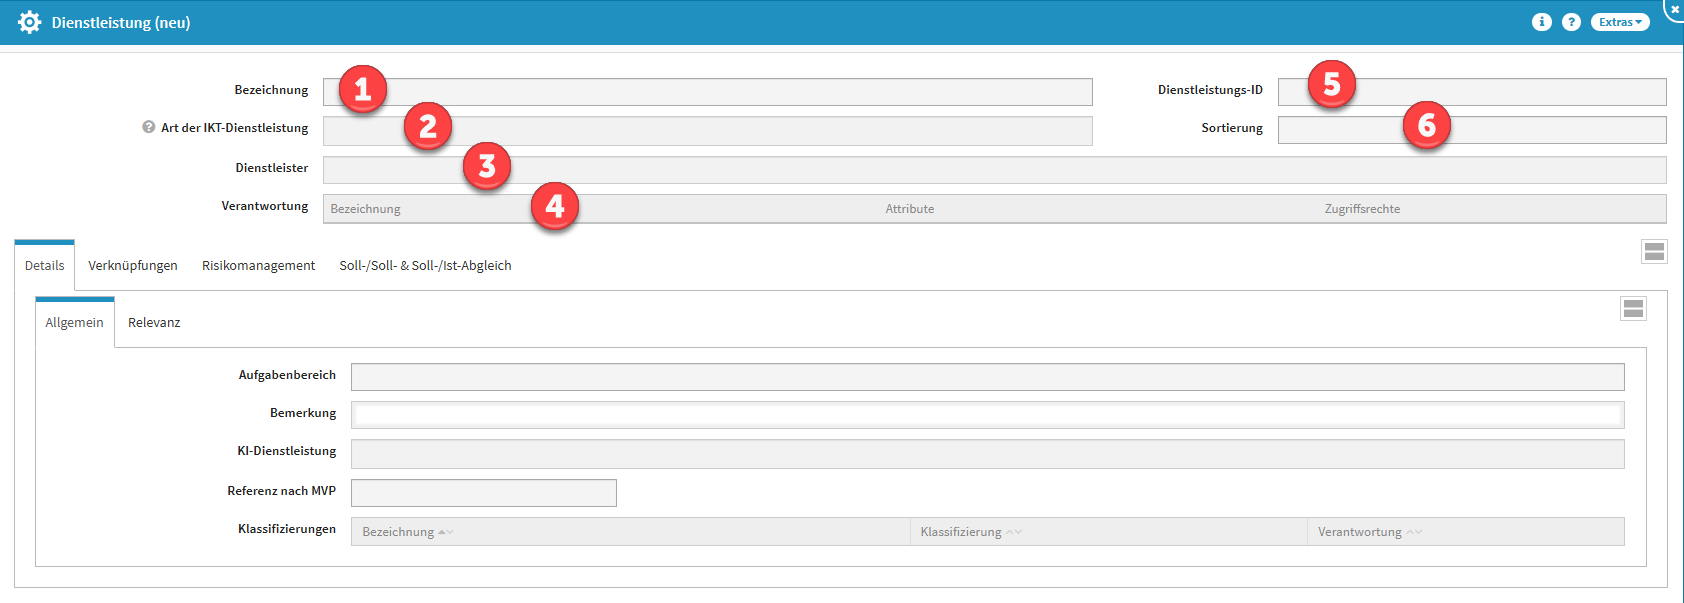Select the Relevanz sub-tab

(154, 322)
